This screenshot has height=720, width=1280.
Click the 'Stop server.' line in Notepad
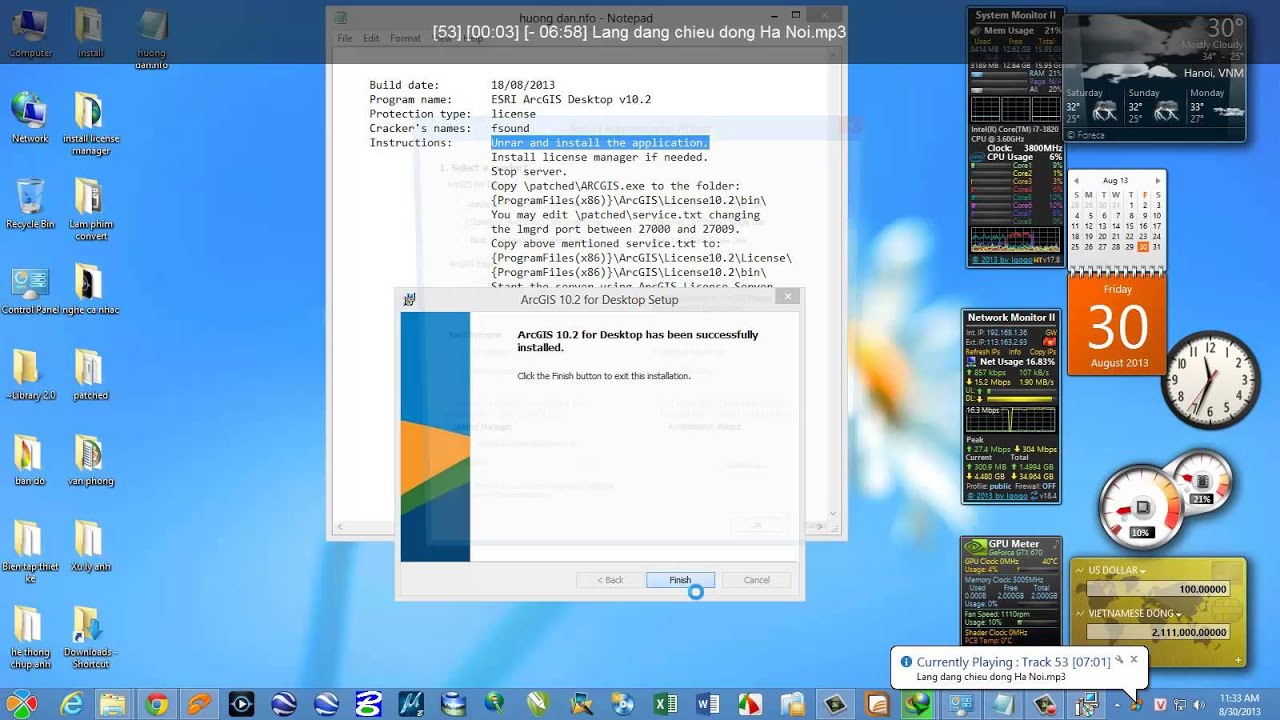point(529,172)
